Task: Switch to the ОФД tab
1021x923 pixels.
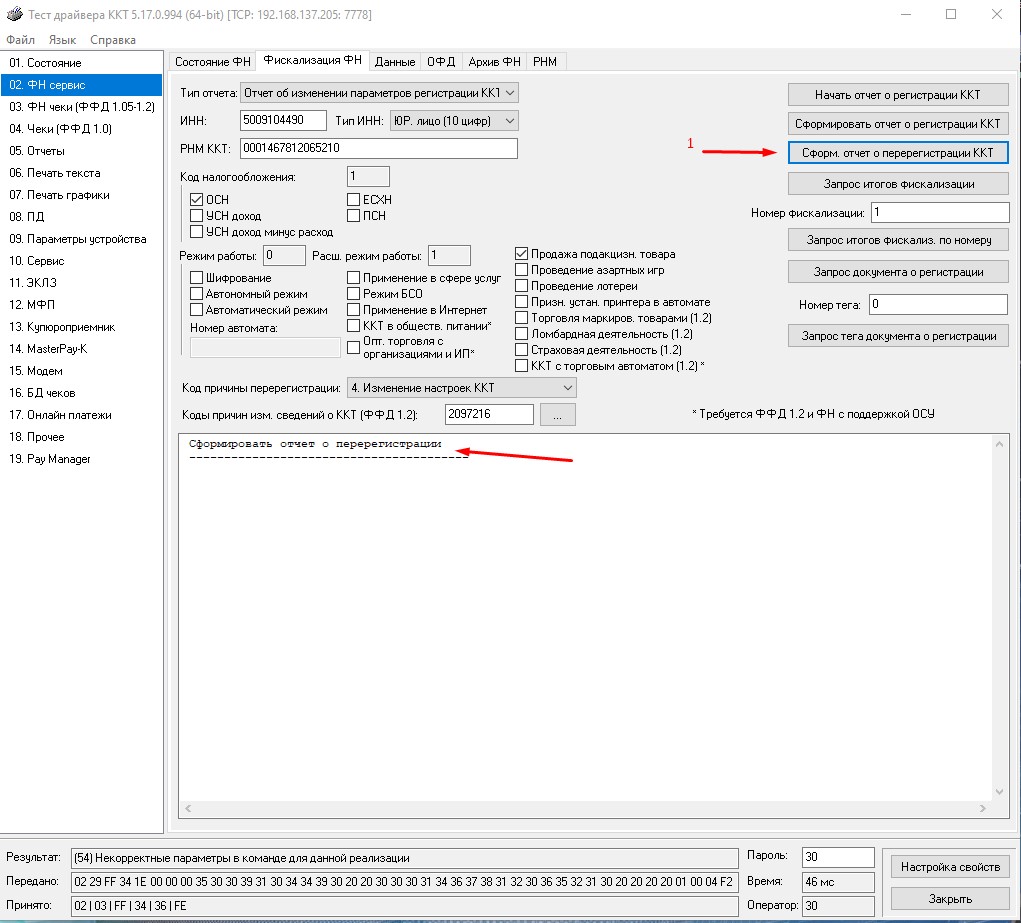Action: pos(441,62)
